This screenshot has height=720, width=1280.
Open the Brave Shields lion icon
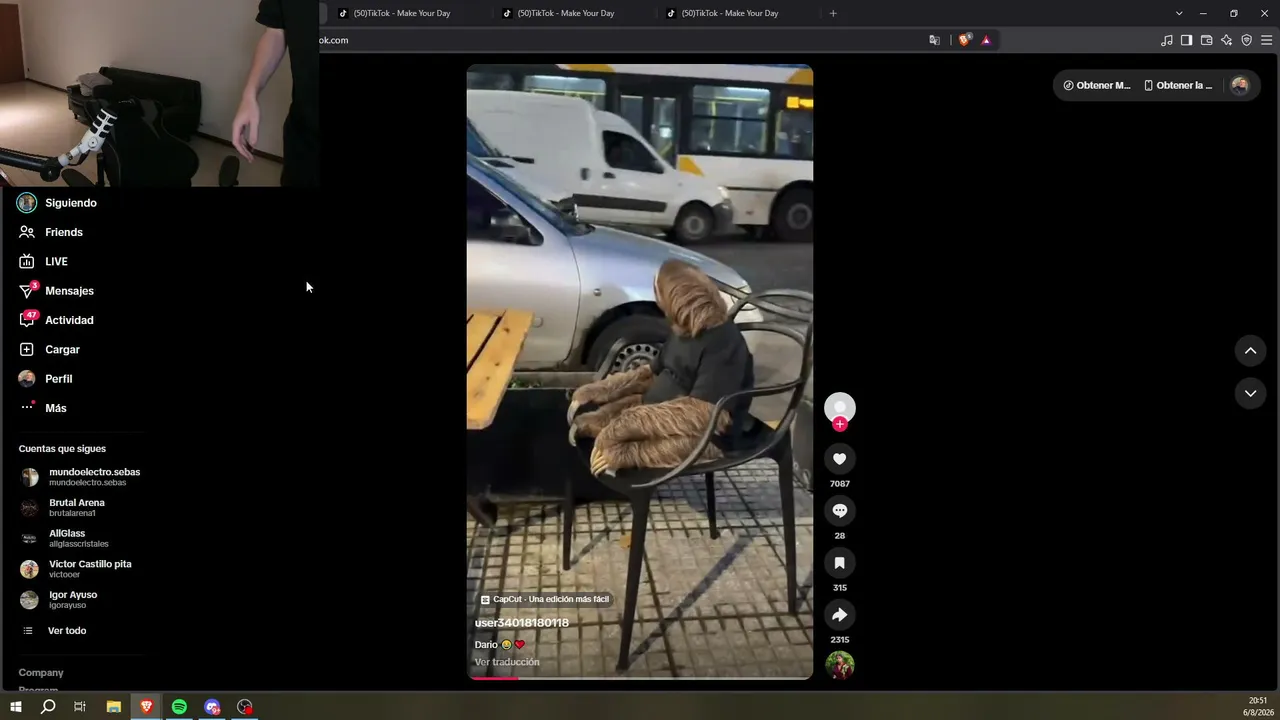click(964, 40)
